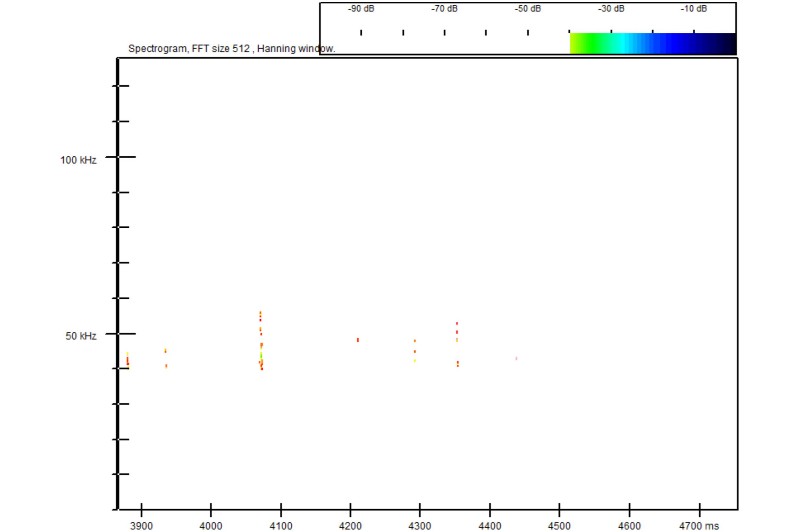Image resolution: width=800 pixels, height=532 pixels.
Task: Select the -90 dB label on the legend
Action: (x=360, y=9)
